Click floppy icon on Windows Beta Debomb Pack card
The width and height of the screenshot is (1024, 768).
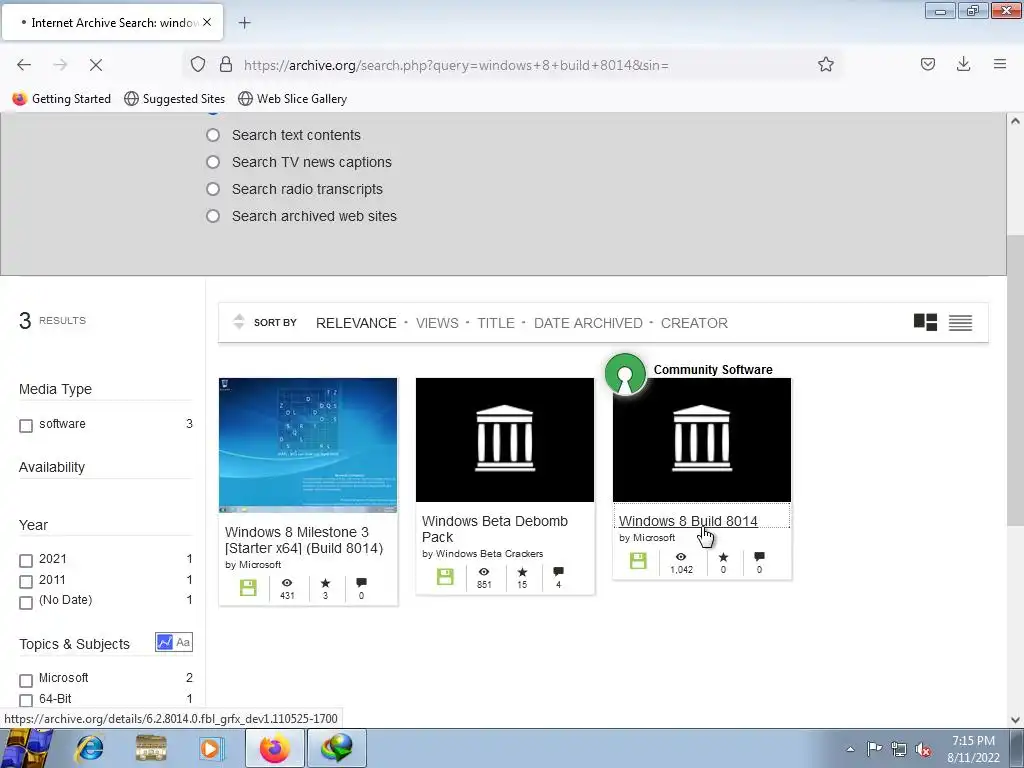(x=445, y=576)
